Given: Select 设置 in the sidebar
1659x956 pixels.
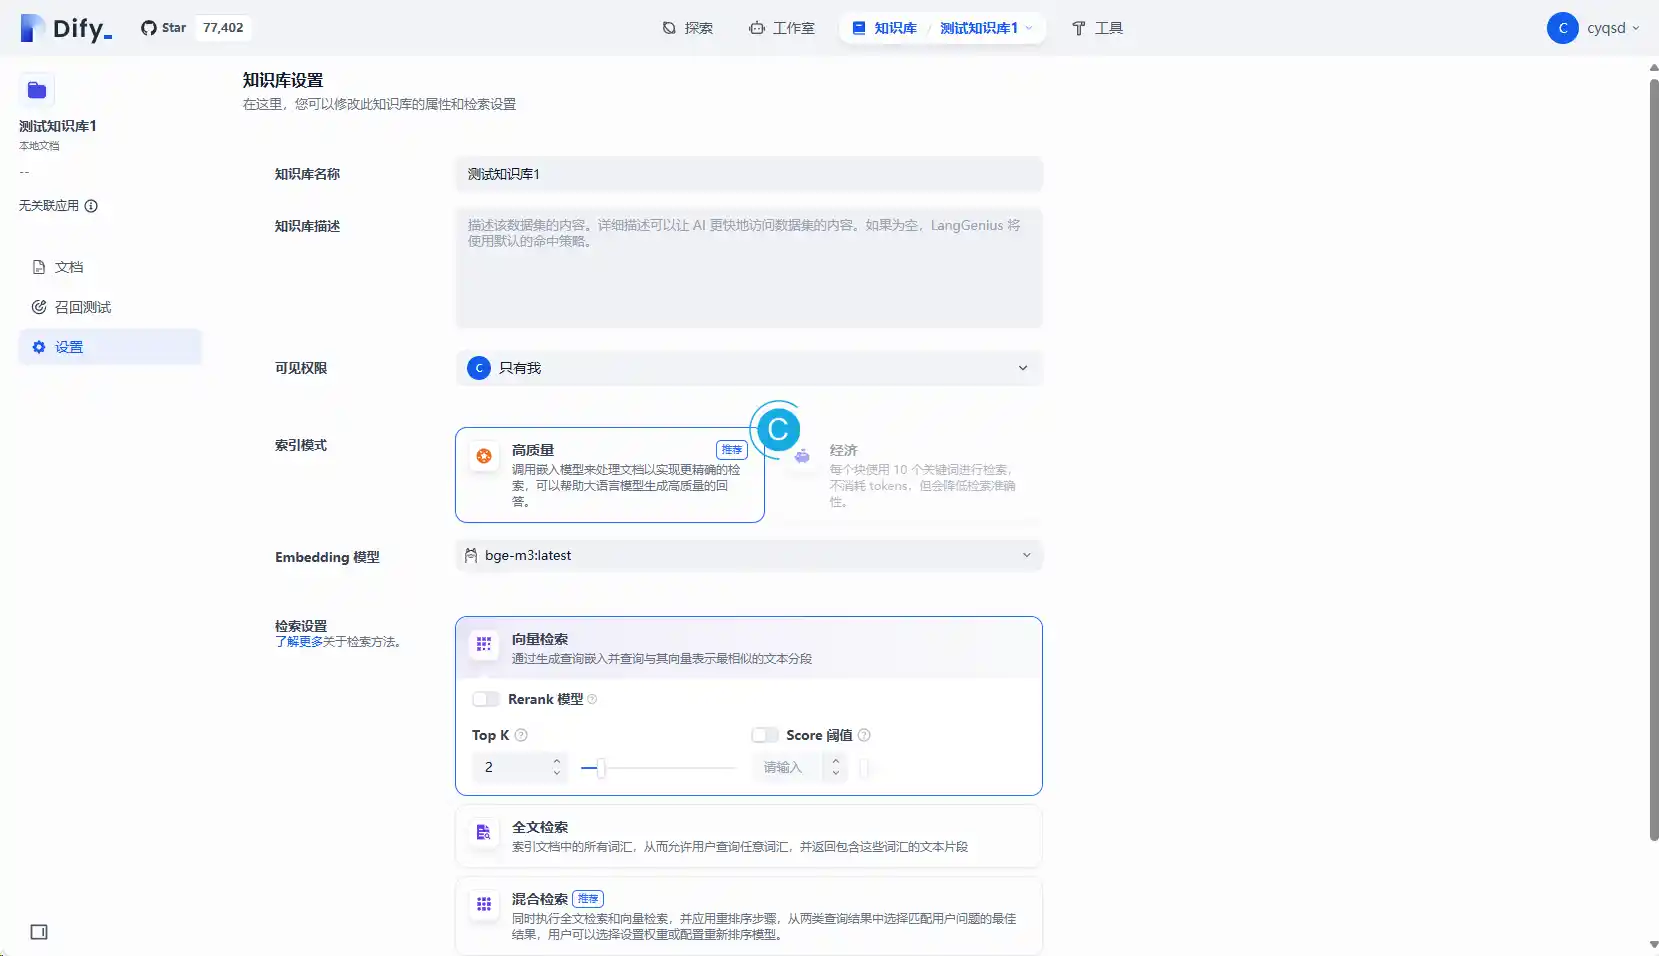Looking at the screenshot, I should click(110, 347).
